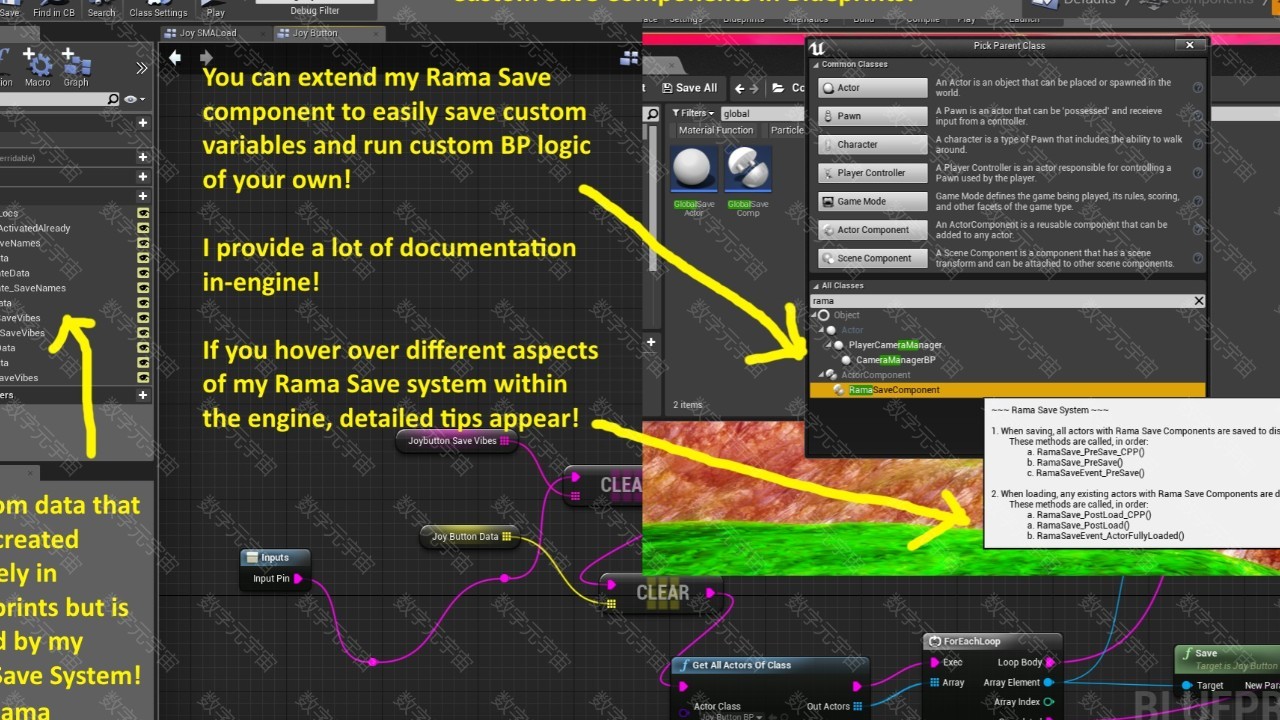
Task: Collapse the Actor tree node
Action: coord(822,330)
